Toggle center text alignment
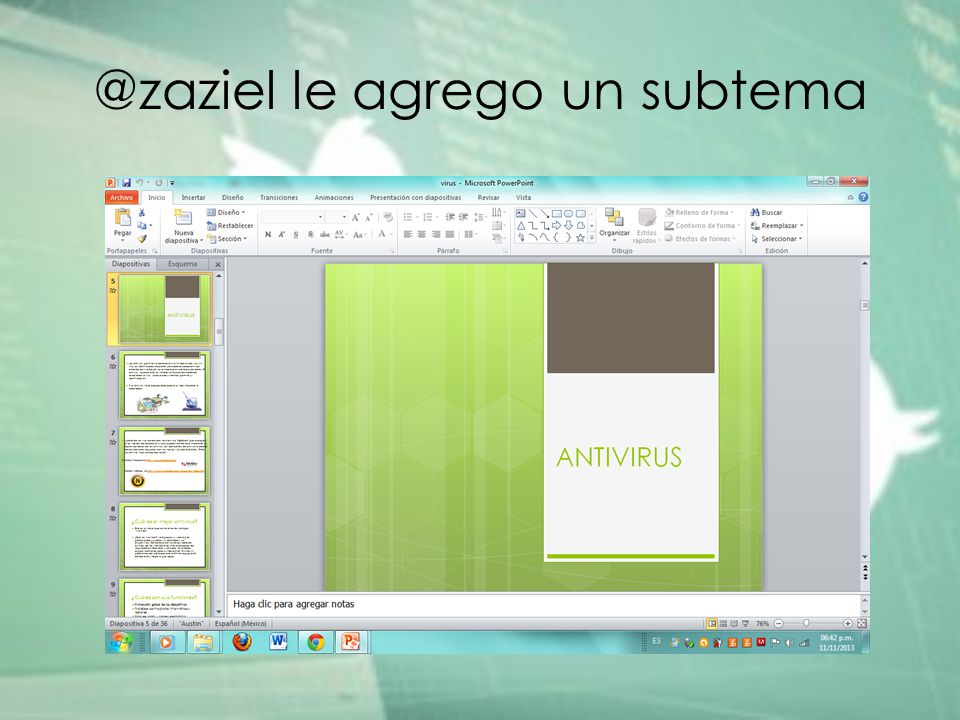Screen dimensions: 960x720 [x=422, y=234]
